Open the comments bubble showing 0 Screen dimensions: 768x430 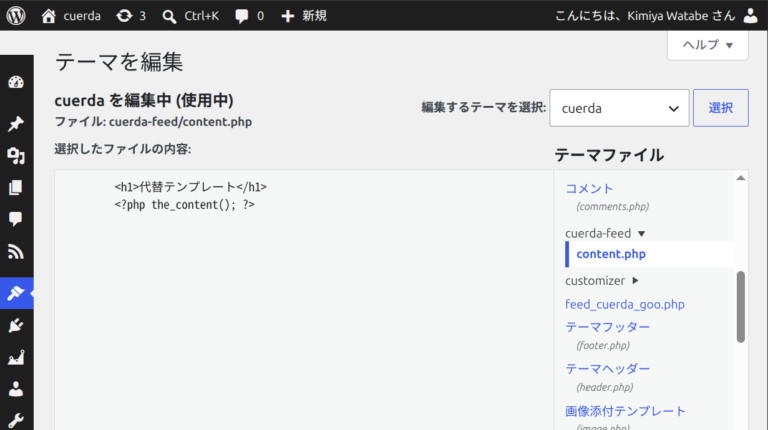pos(250,16)
